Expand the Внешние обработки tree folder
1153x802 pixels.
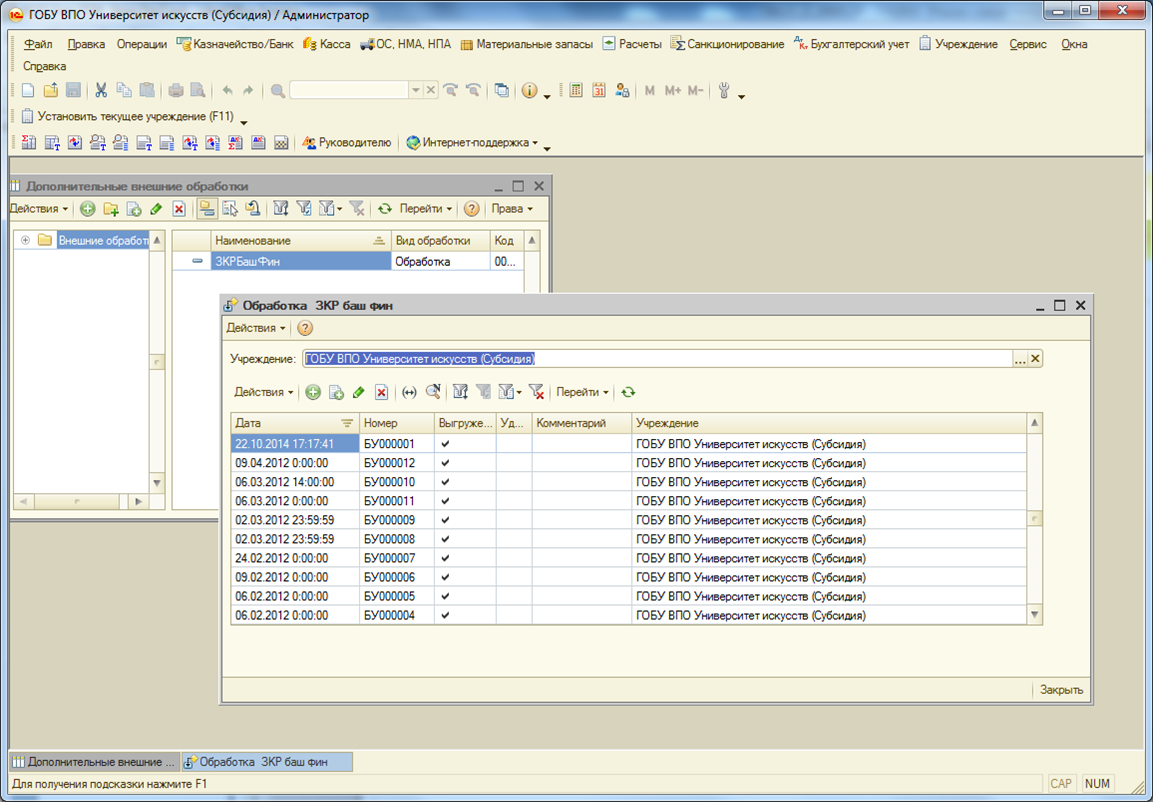click(x=25, y=240)
